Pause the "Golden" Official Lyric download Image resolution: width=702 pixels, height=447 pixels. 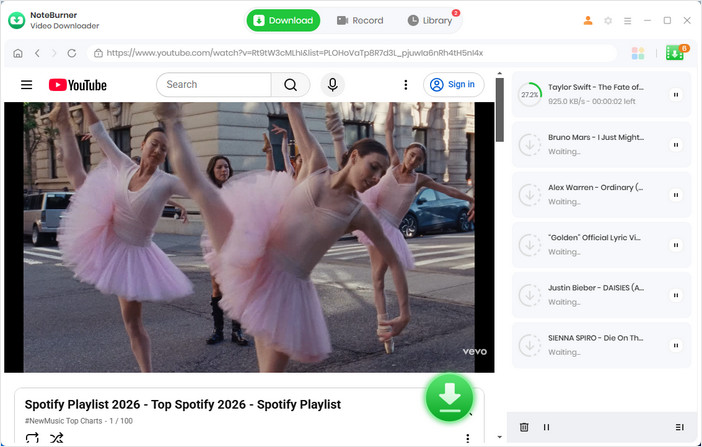pyautogui.click(x=676, y=245)
